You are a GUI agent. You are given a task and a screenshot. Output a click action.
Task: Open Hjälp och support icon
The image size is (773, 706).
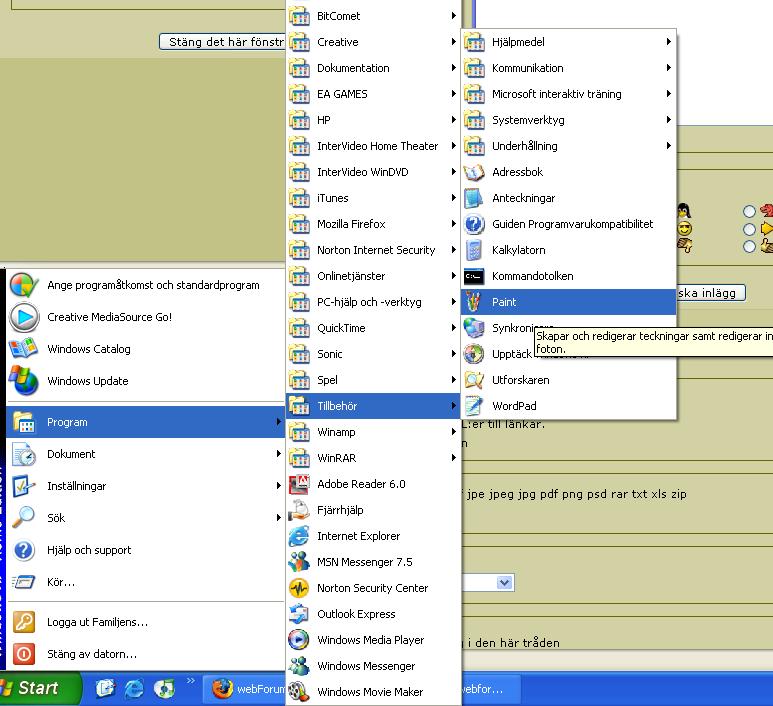click(x=24, y=550)
